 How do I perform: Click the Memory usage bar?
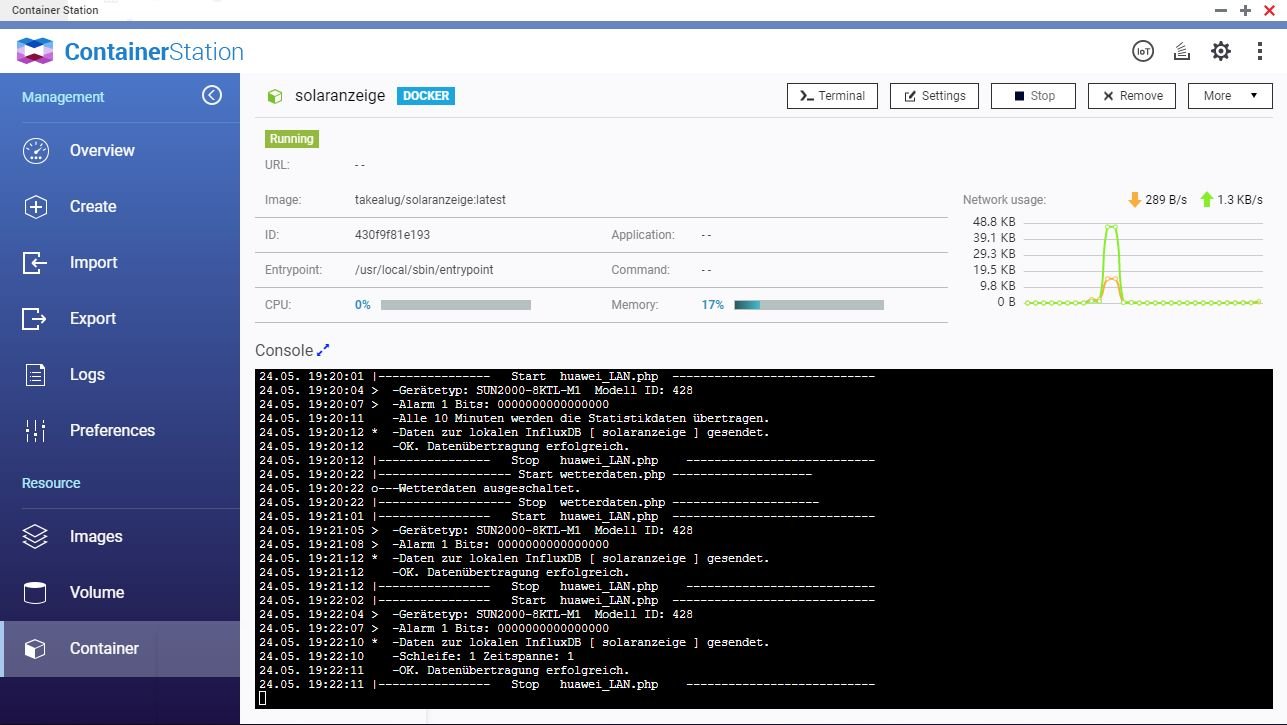coord(808,305)
